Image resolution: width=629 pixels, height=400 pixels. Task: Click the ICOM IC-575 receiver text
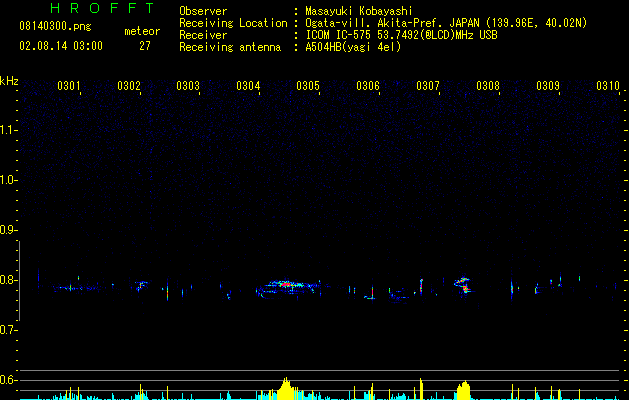(x=401, y=35)
